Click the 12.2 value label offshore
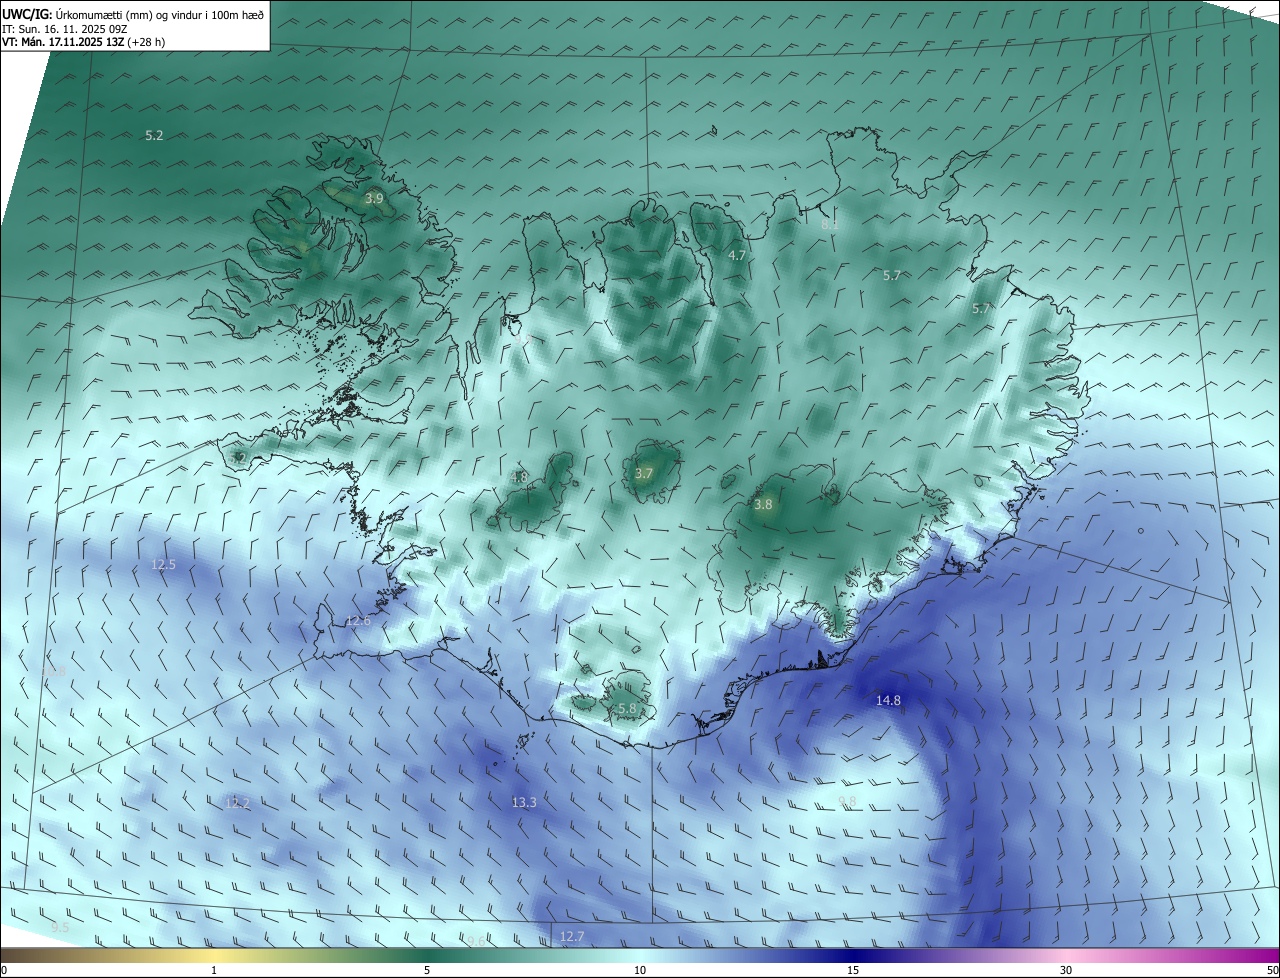 click(x=237, y=803)
